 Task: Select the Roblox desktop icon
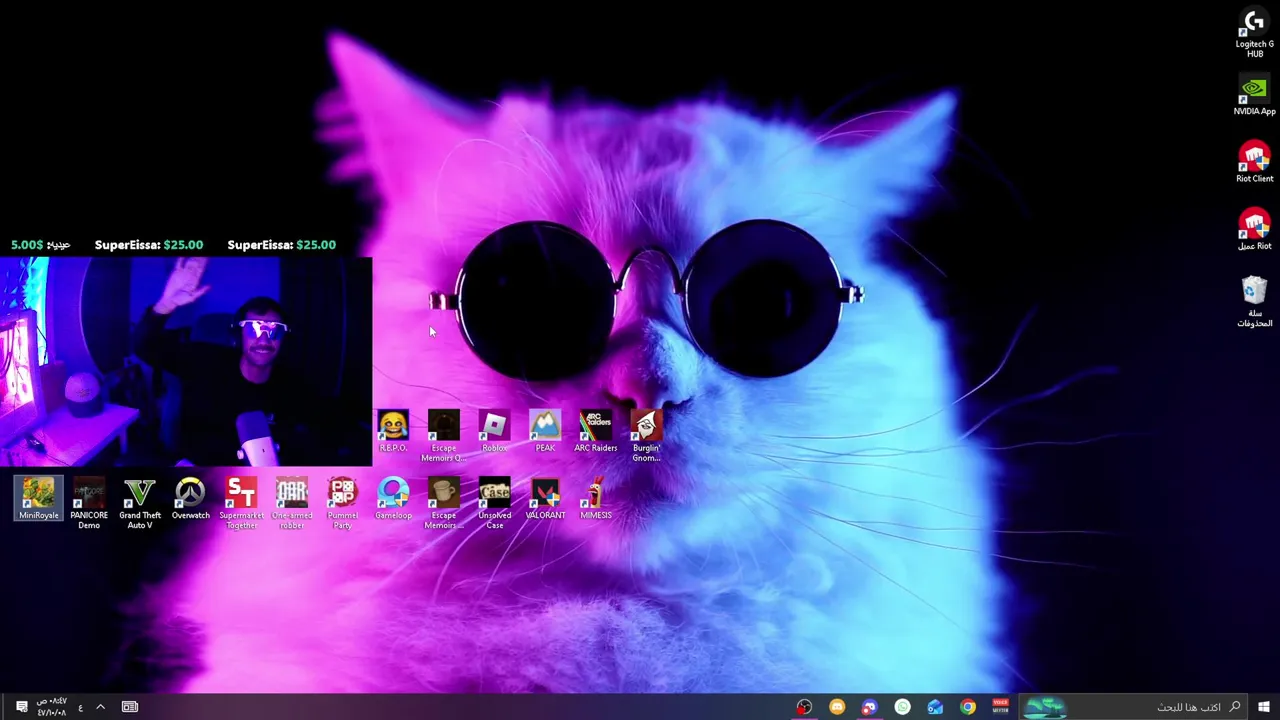click(x=494, y=432)
